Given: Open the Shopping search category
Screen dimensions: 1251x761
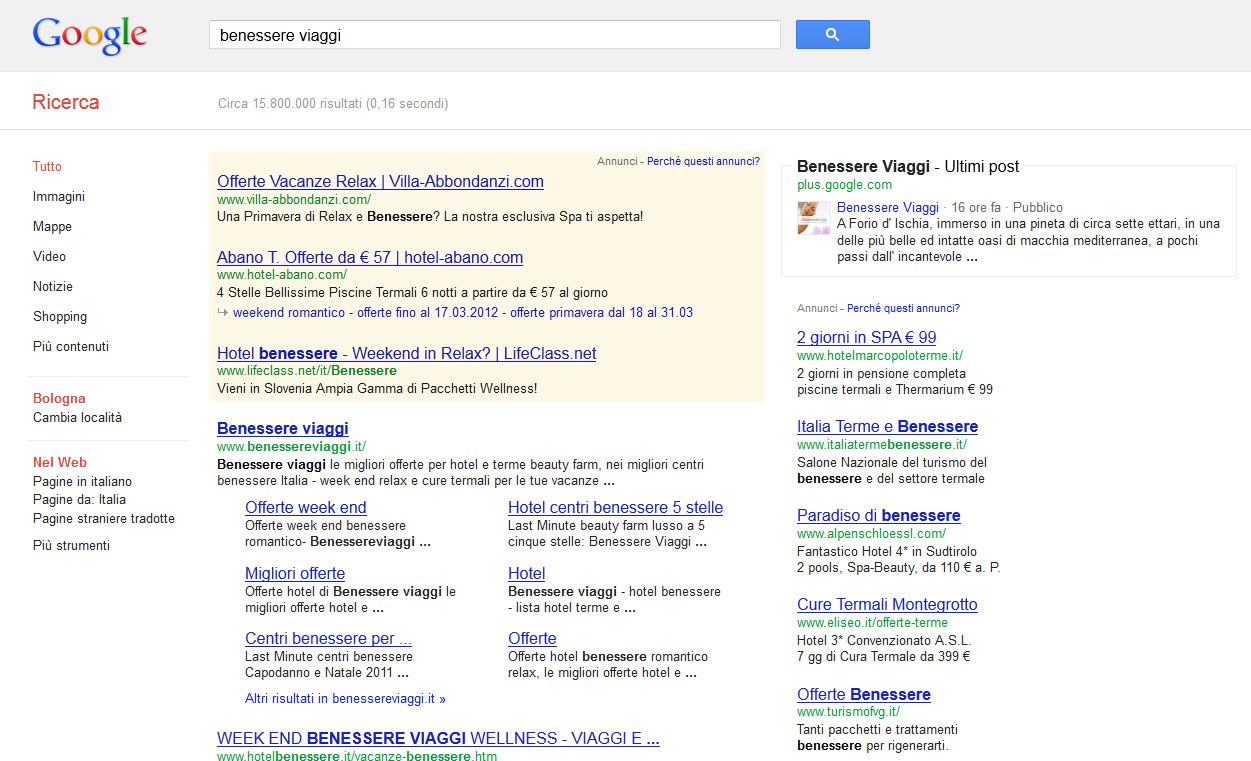Looking at the screenshot, I should click(x=60, y=317).
